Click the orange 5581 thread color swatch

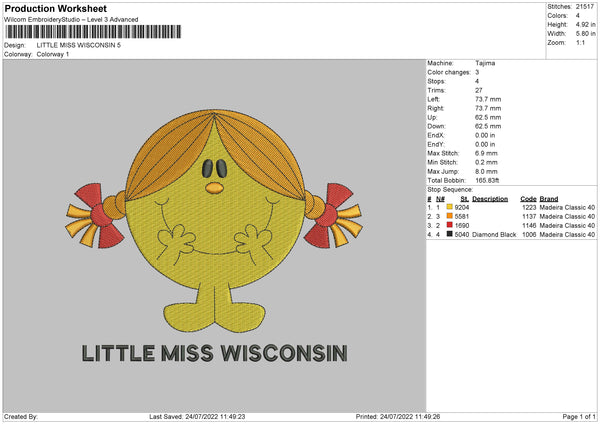(x=449, y=216)
